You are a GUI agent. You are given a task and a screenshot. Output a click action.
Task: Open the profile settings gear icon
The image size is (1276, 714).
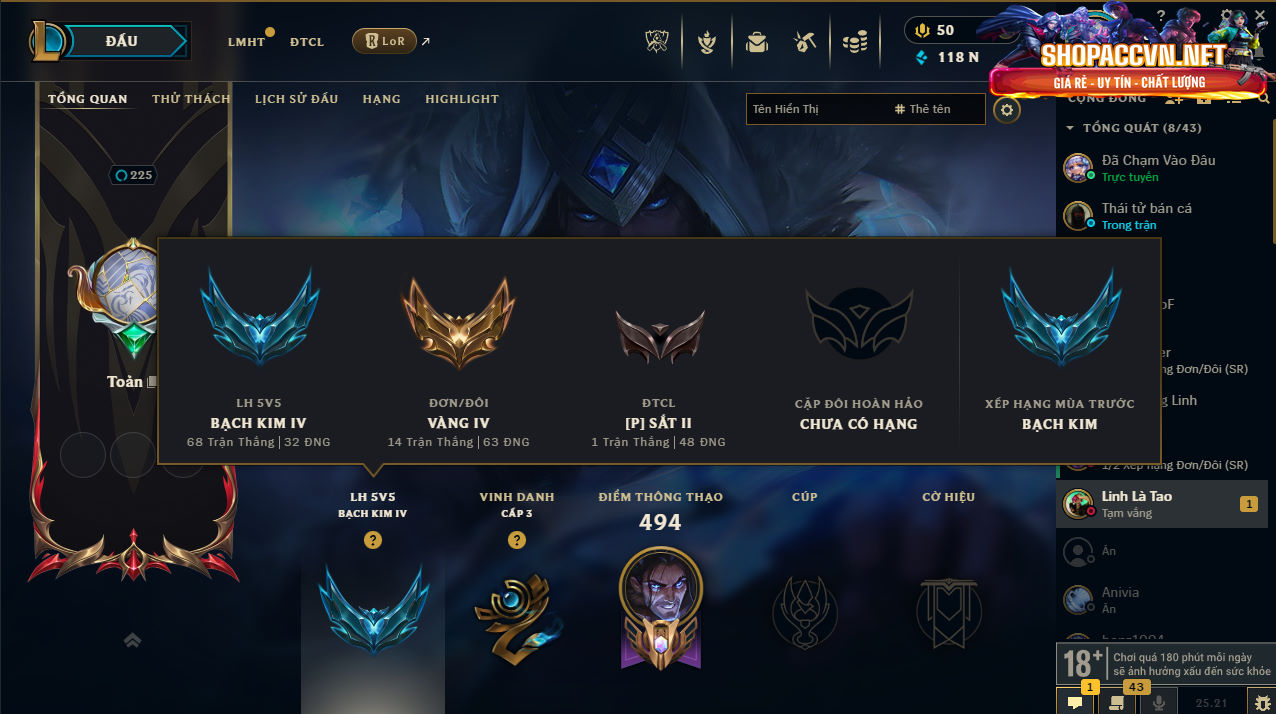(1007, 110)
